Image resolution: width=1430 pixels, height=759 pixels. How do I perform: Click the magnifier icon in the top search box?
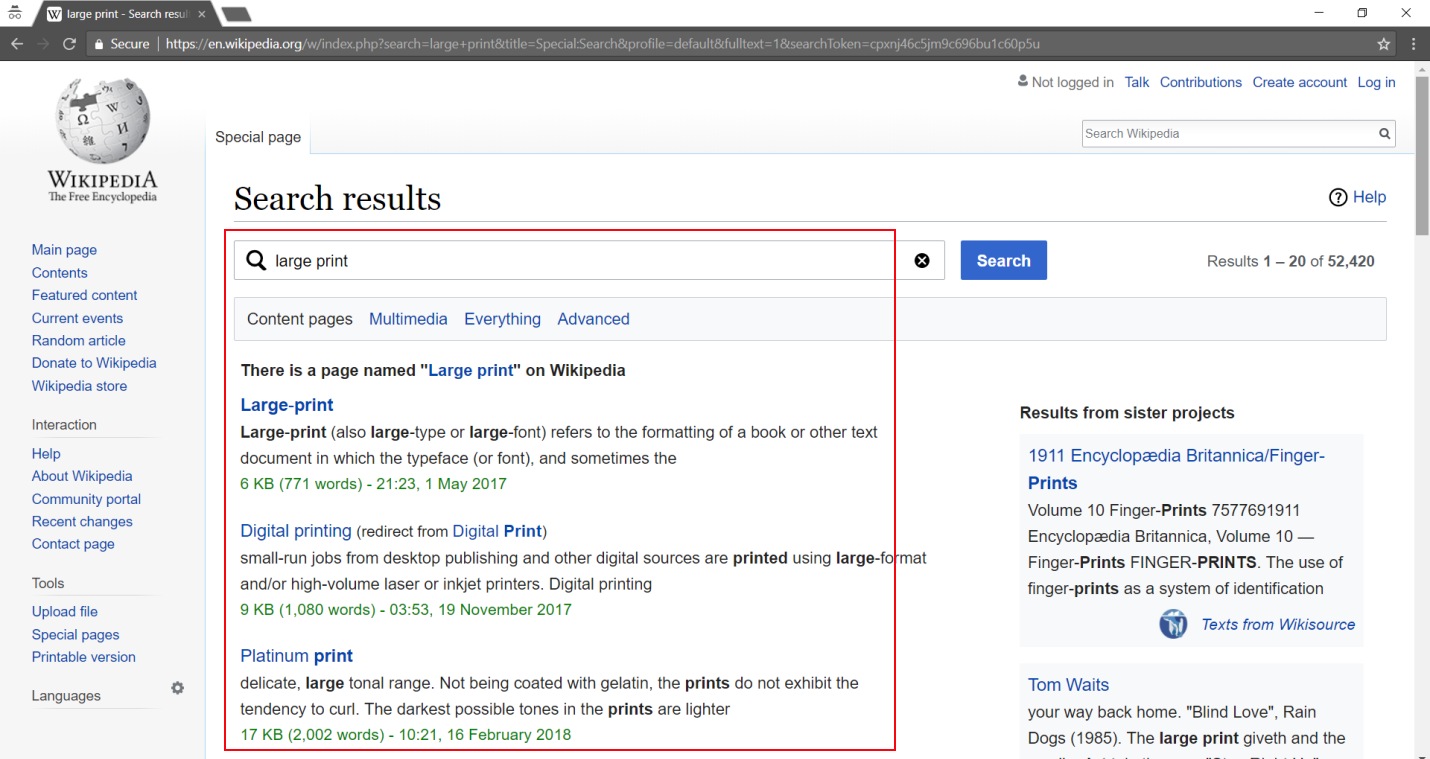click(1384, 133)
